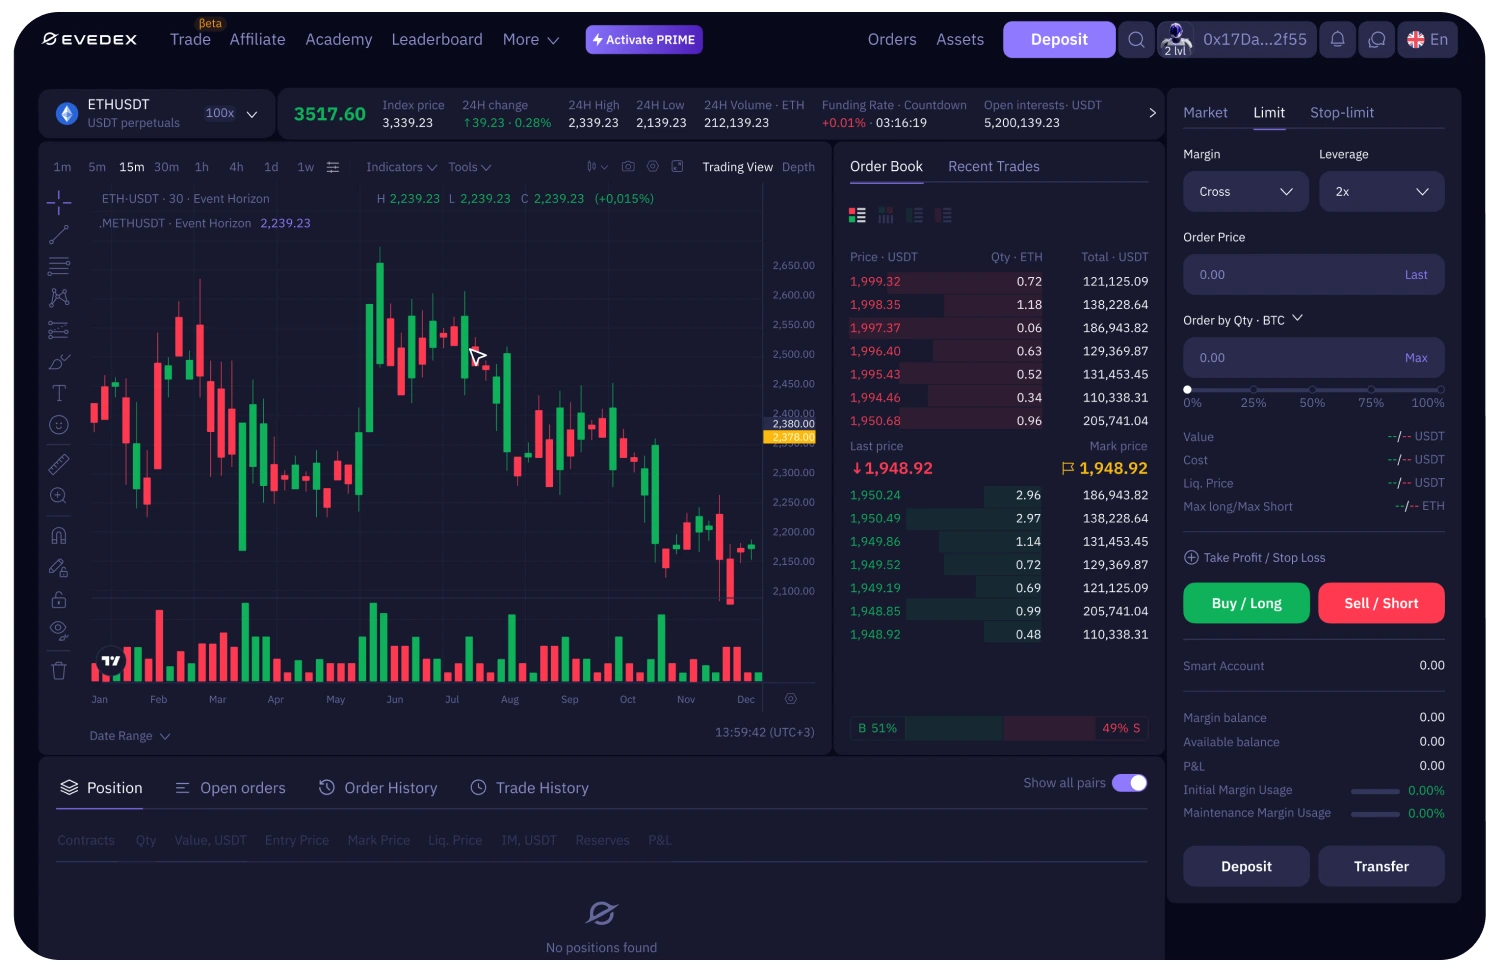The width and height of the screenshot is (1498, 972).
Task: Click the ruler measure tool
Action: point(59,464)
